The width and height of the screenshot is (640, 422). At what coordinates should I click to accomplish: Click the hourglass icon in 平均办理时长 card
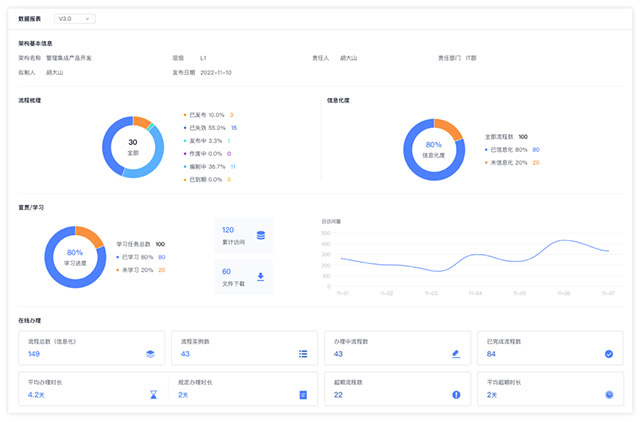(x=153, y=395)
